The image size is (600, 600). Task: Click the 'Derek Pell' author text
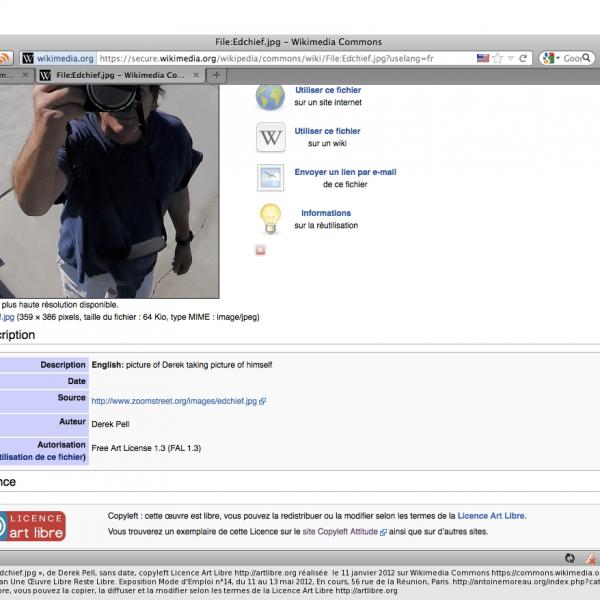[110, 424]
